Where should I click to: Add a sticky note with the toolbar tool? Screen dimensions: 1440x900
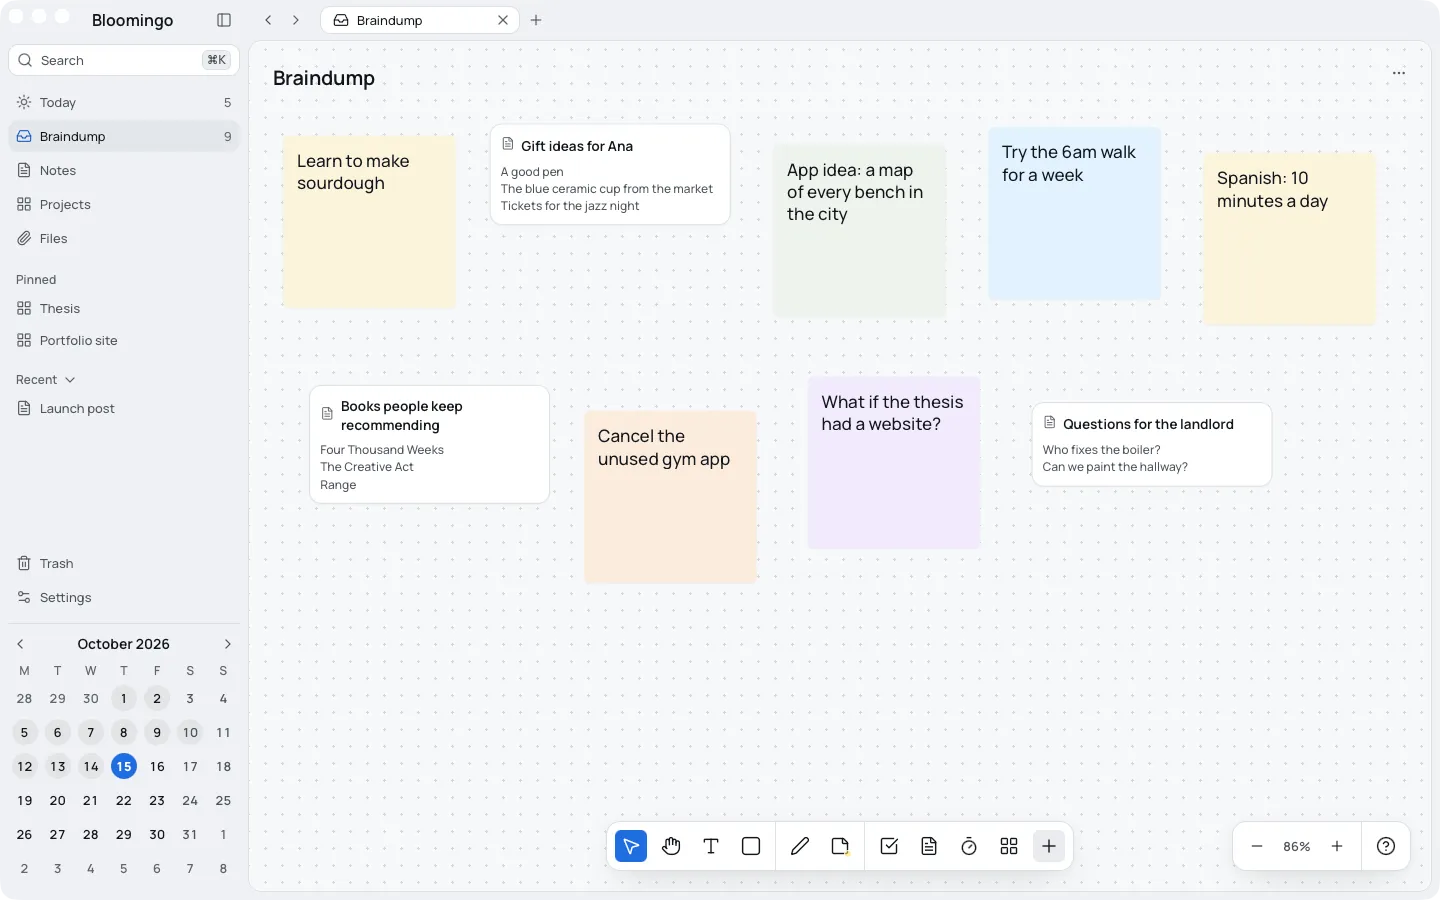tap(840, 846)
